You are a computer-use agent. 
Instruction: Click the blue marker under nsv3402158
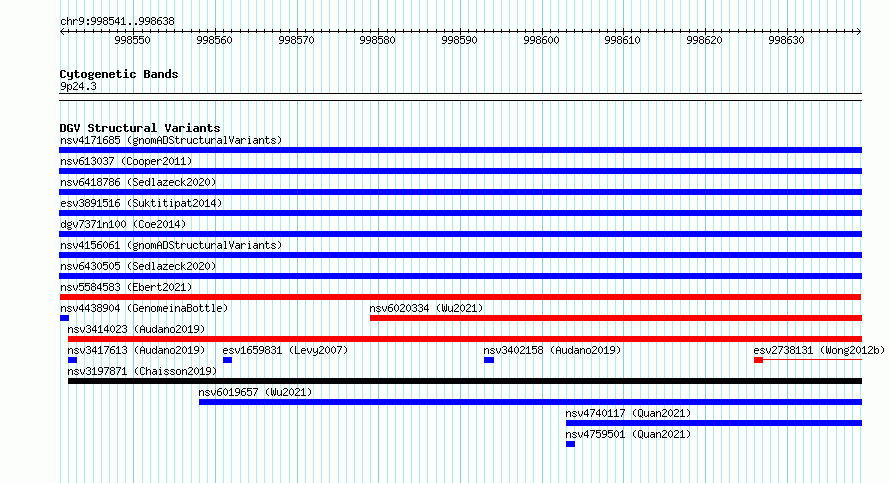[489, 360]
